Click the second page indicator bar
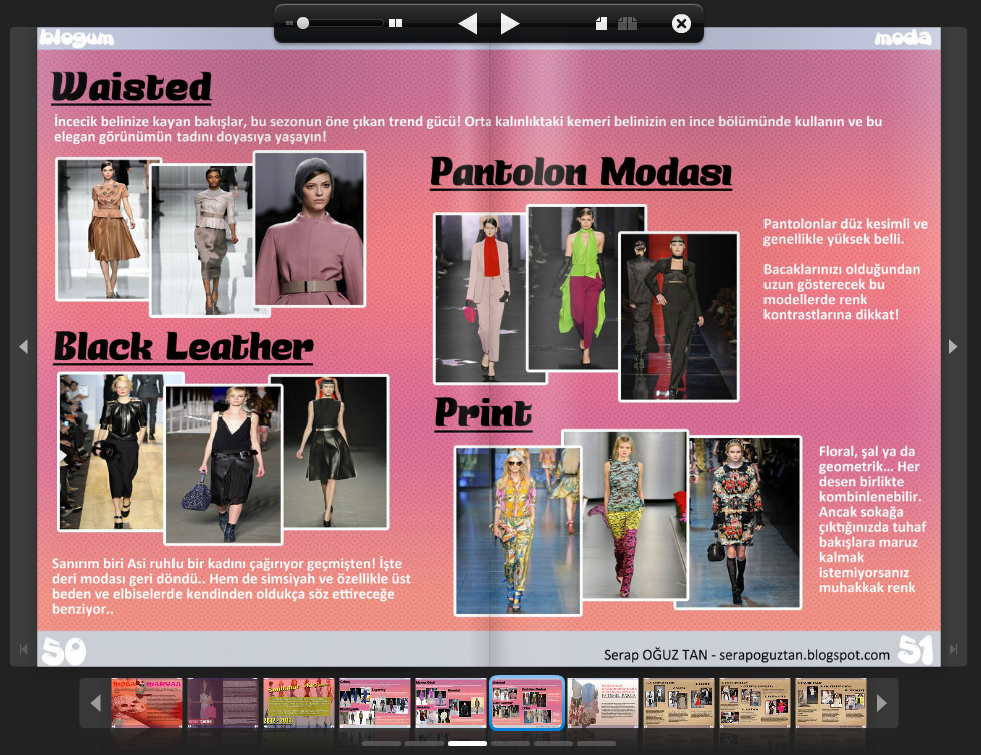981x755 pixels. (424, 744)
